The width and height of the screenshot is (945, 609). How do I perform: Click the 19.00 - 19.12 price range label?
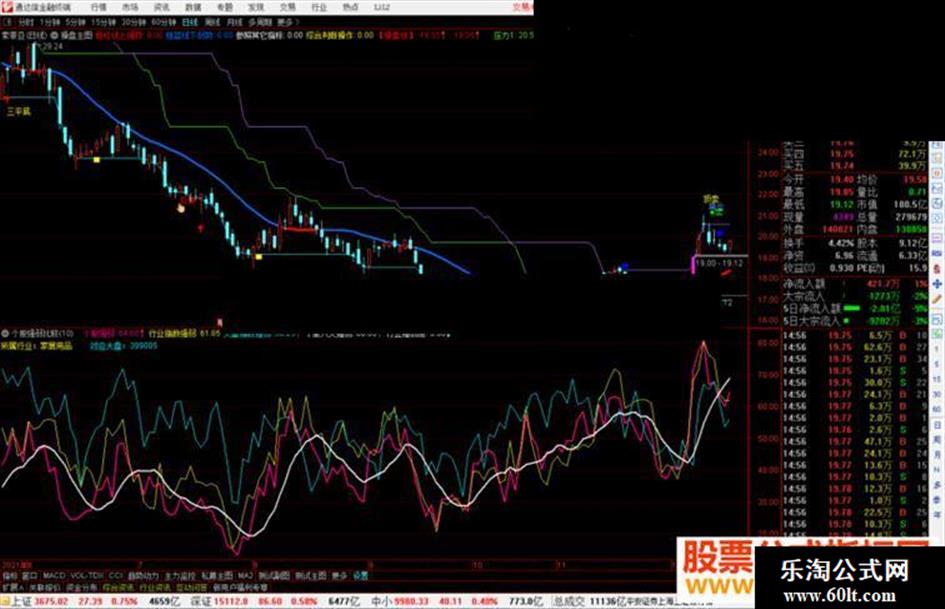point(720,263)
